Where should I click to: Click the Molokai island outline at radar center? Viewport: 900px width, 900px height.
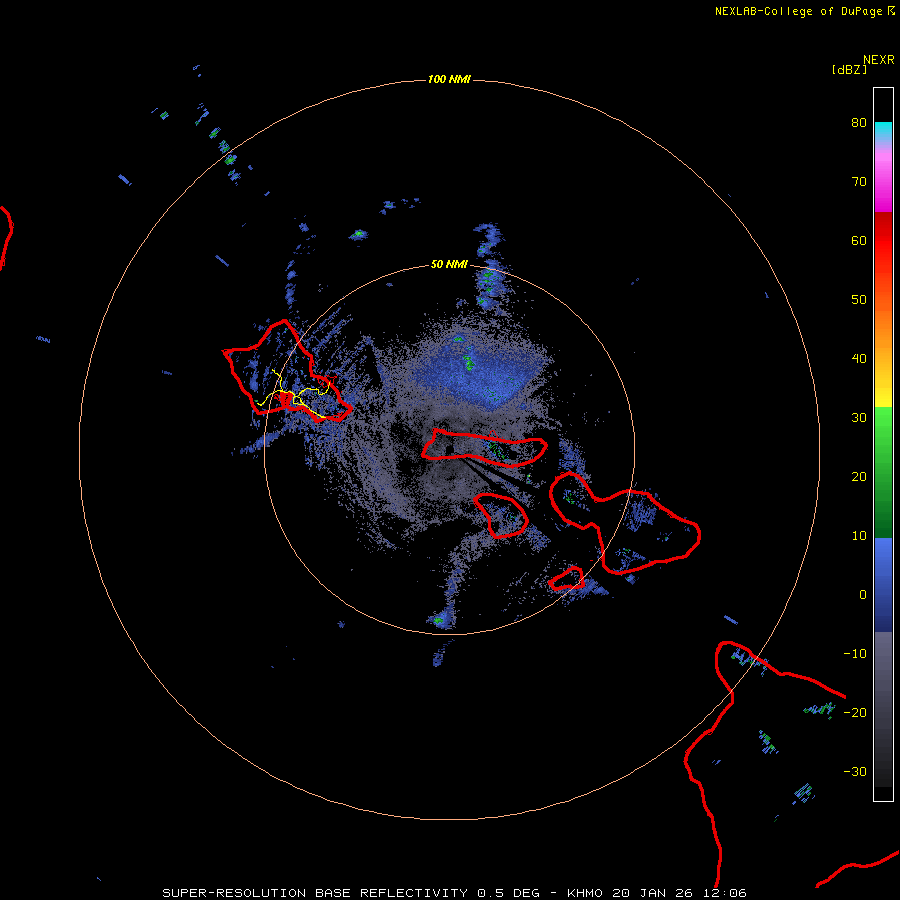[x=484, y=448]
